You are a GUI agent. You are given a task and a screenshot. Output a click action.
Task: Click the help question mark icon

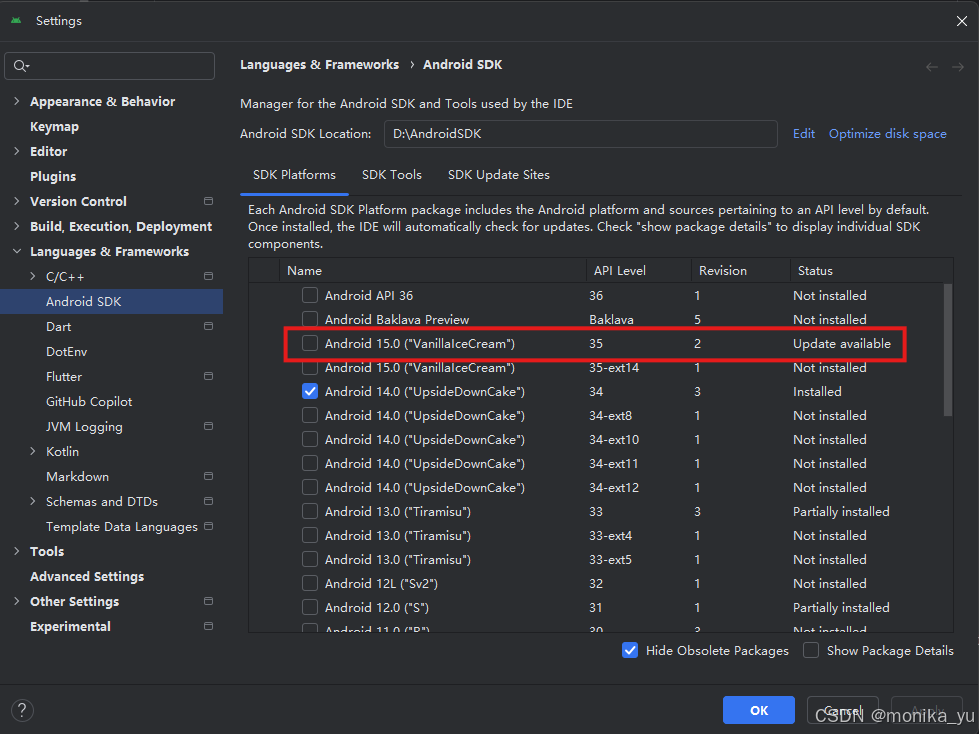[22, 710]
